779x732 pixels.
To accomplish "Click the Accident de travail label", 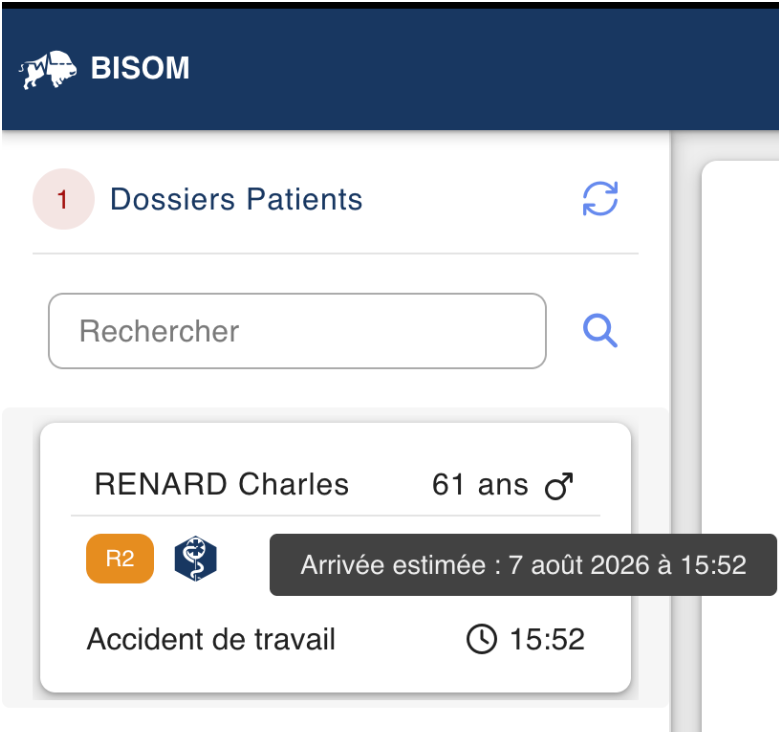I will click(x=211, y=640).
